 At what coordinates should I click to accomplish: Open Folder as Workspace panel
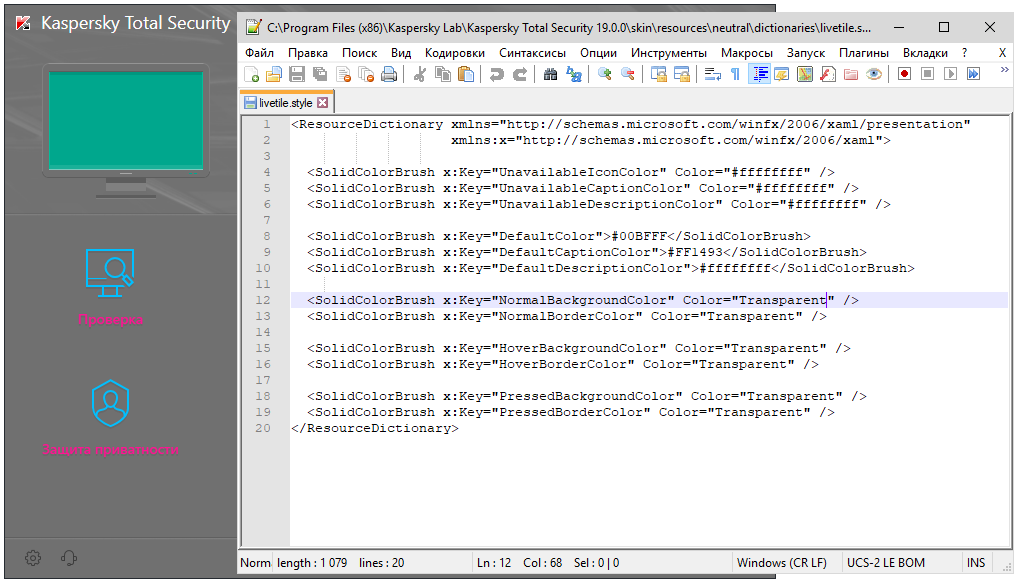pyautogui.click(x=851, y=74)
